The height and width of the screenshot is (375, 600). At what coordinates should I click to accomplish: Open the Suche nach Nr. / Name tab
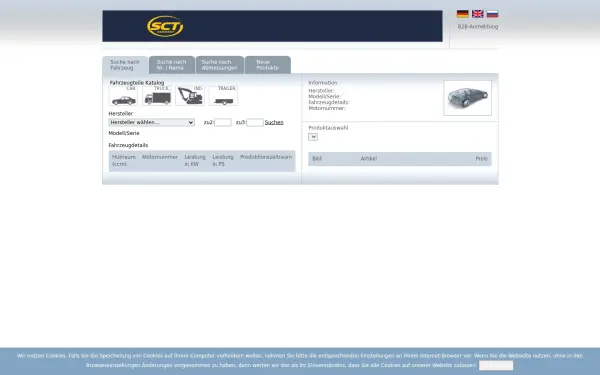pos(171,65)
